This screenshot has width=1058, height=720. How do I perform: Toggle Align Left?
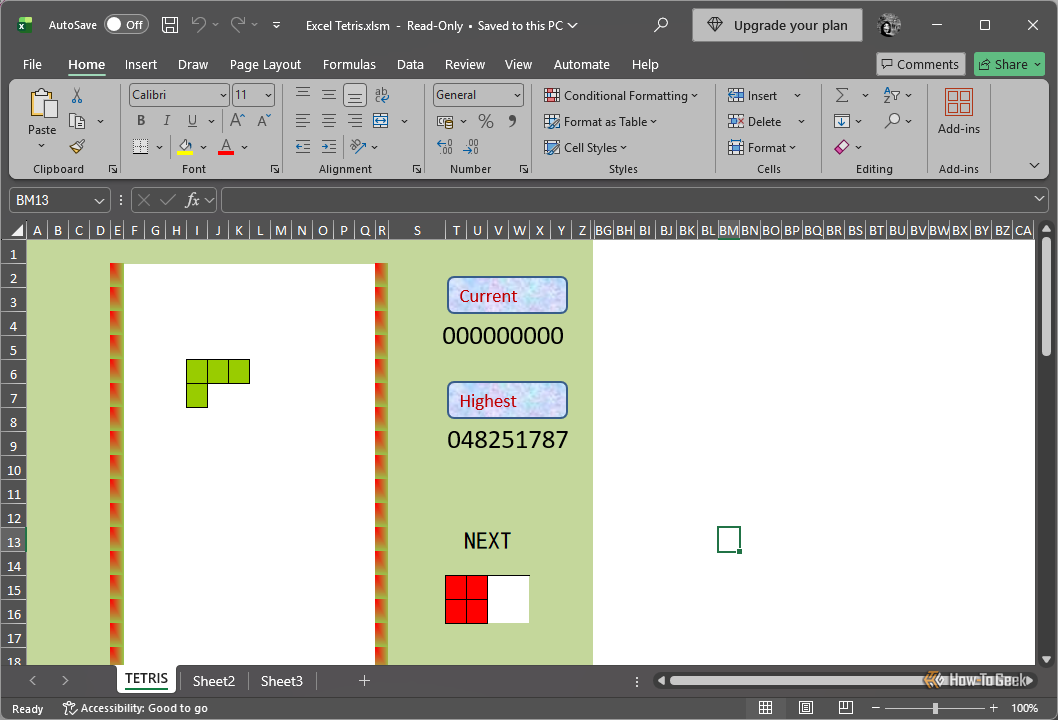(x=303, y=121)
